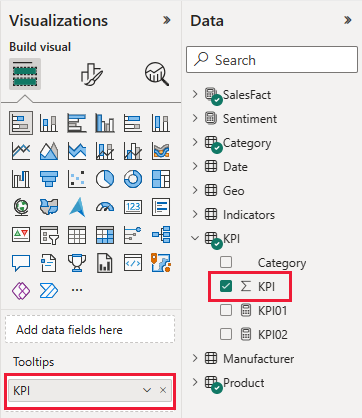The width and height of the screenshot is (362, 418).
Task: Expand the Date table
Action: (195, 166)
